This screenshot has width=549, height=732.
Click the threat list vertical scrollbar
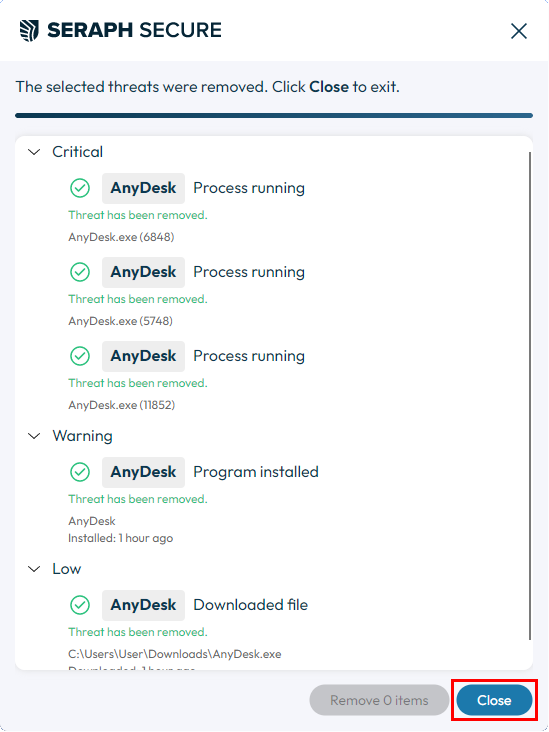click(x=530, y=396)
